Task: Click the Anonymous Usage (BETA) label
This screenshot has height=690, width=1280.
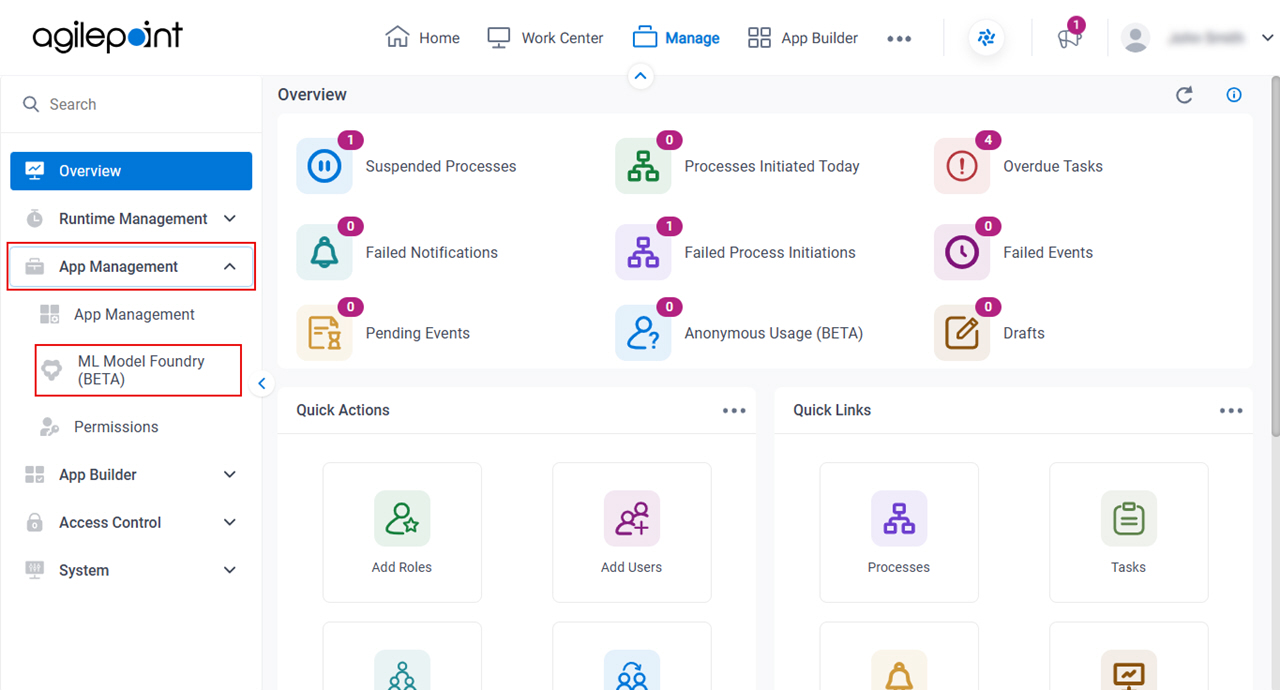Action: (774, 334)
